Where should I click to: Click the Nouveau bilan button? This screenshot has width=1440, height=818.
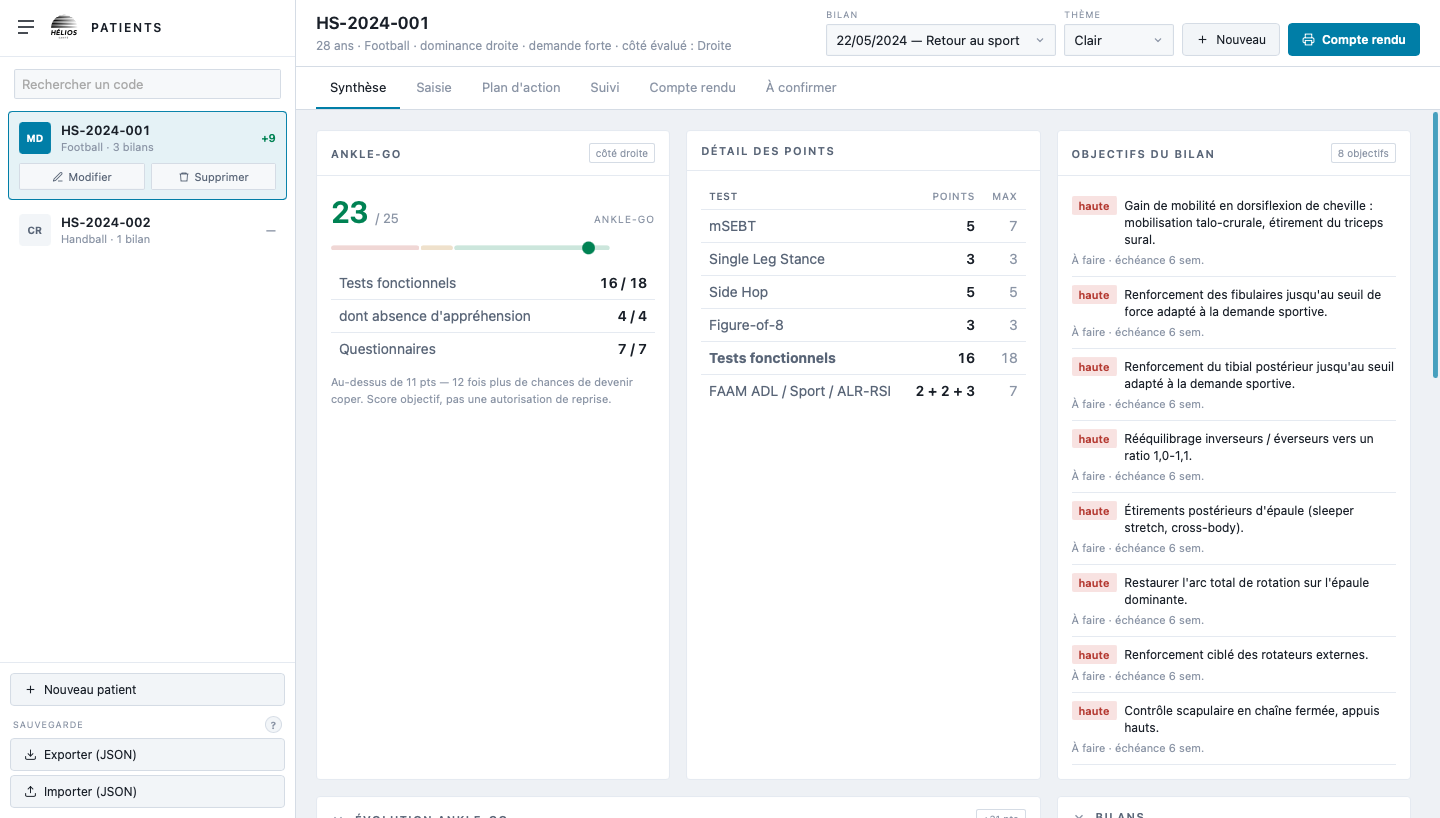[x=1231, y=40]
